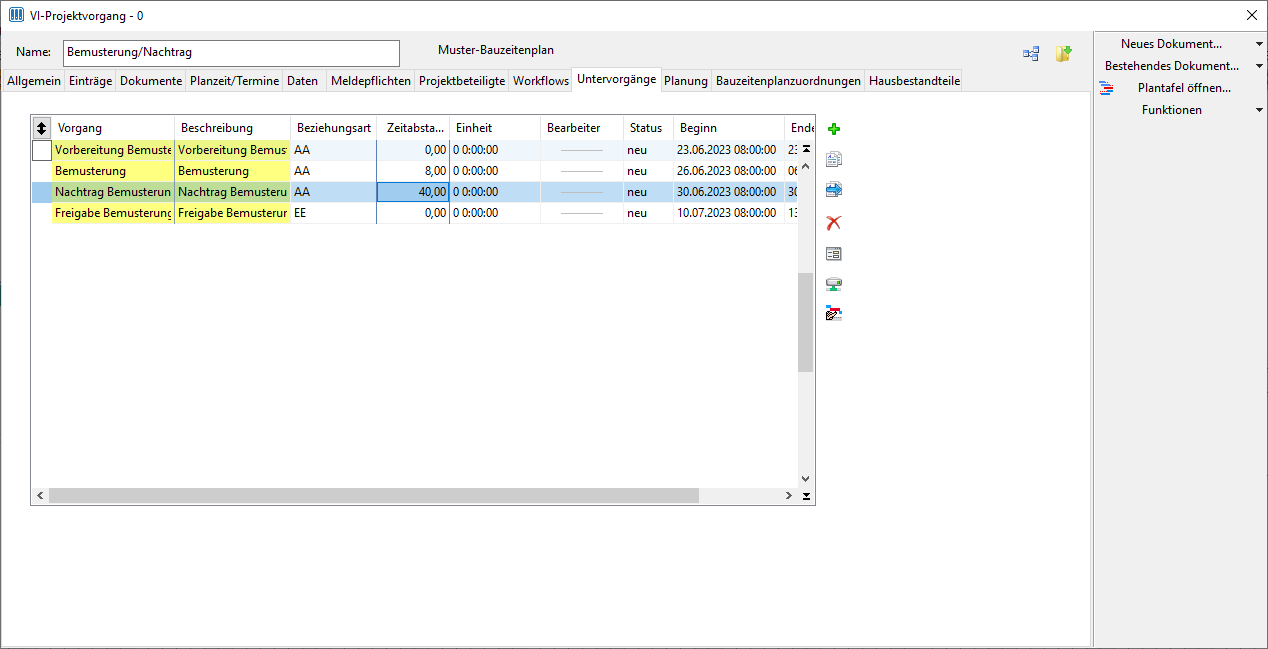Open the Dokumente tab
Screen dimensions: 1268x649
coord(151,81)
